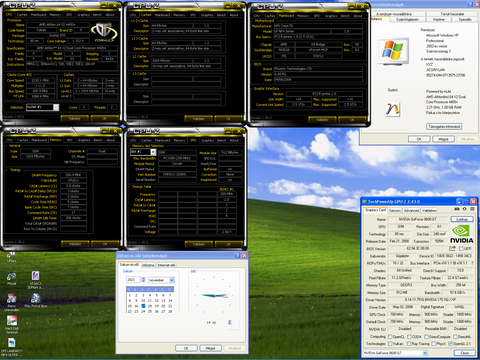480x360 pixels.
Task: Open the Időzóna tab in date dialog
Action: 148,265
